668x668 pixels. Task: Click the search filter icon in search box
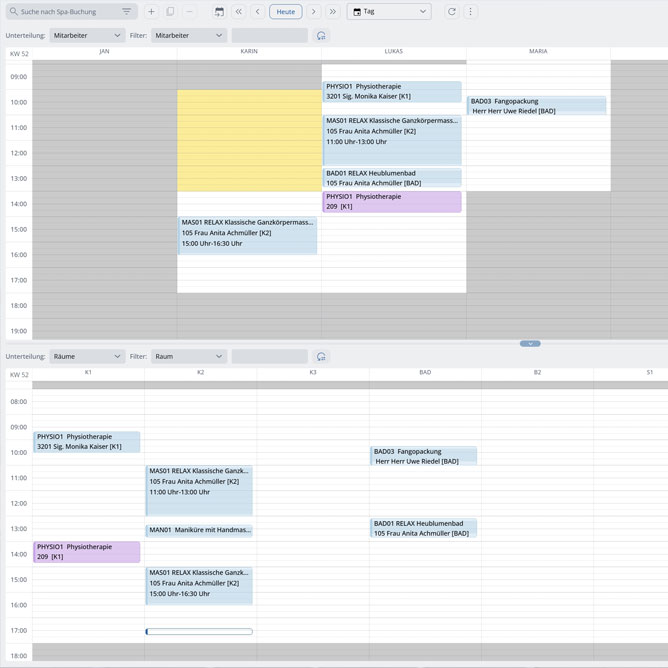coord(127,12)
